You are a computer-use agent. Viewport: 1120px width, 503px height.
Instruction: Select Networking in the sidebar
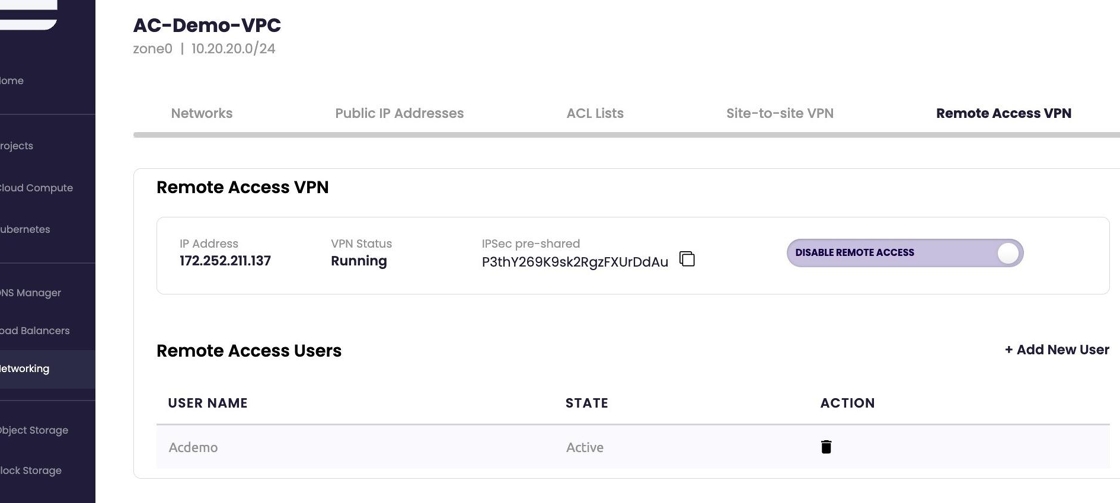(x=26, y=369)
